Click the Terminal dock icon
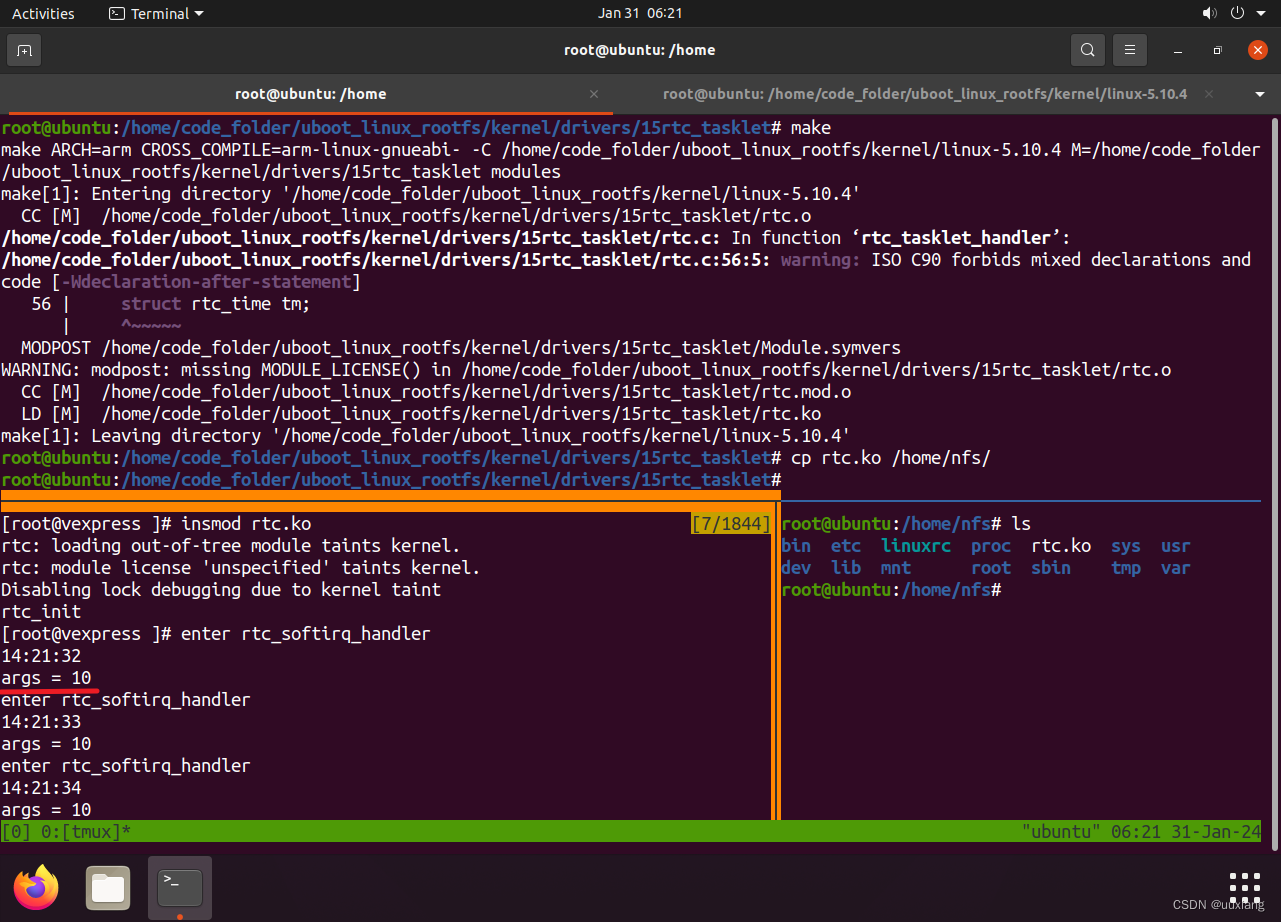Viewport: 1281px width, 922px height. (x=180, y=888)
